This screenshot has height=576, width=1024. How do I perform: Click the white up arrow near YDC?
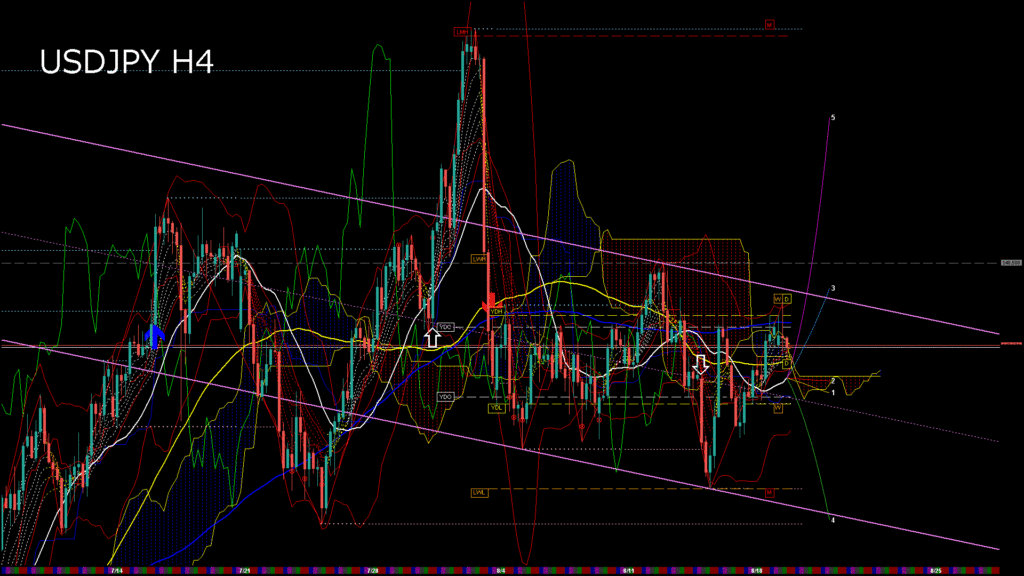pyautogui.click(x=432, y=337)
